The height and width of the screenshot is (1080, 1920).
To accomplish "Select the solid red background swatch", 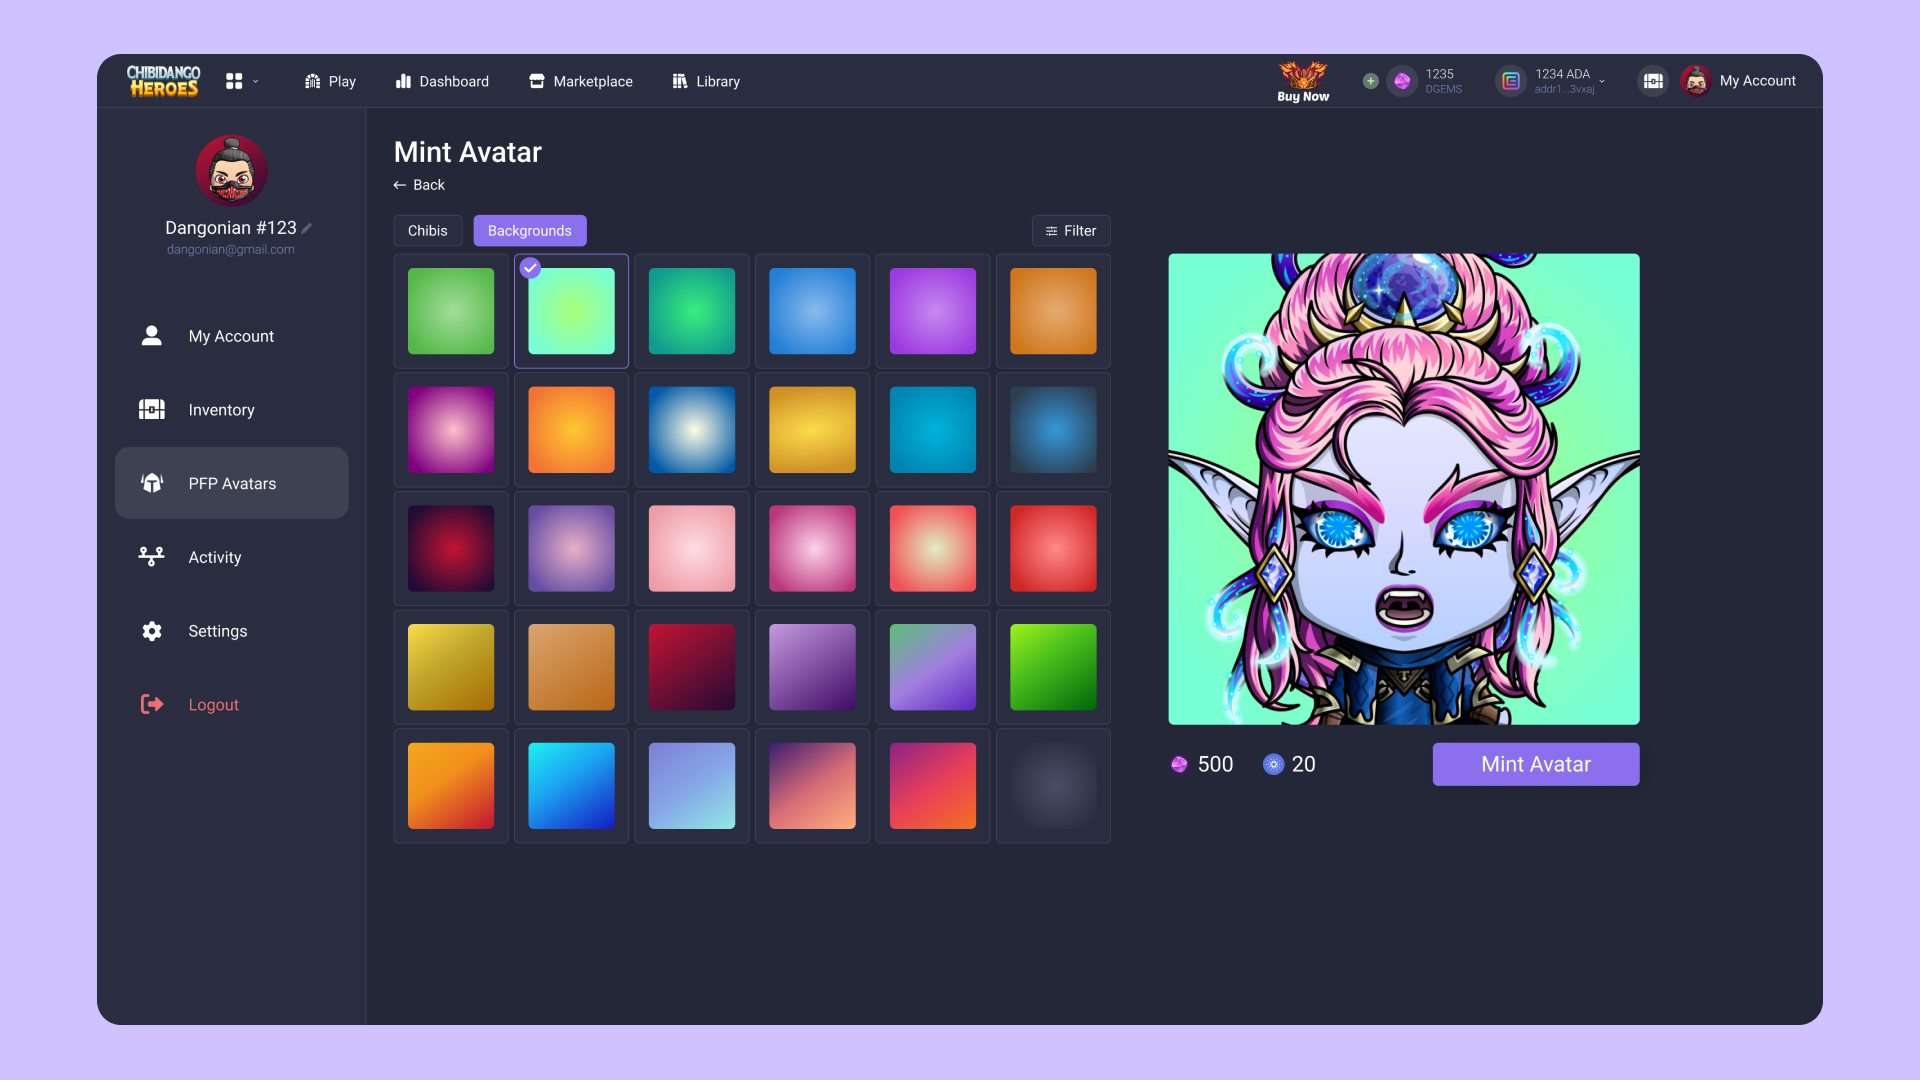I will 1053,548.
